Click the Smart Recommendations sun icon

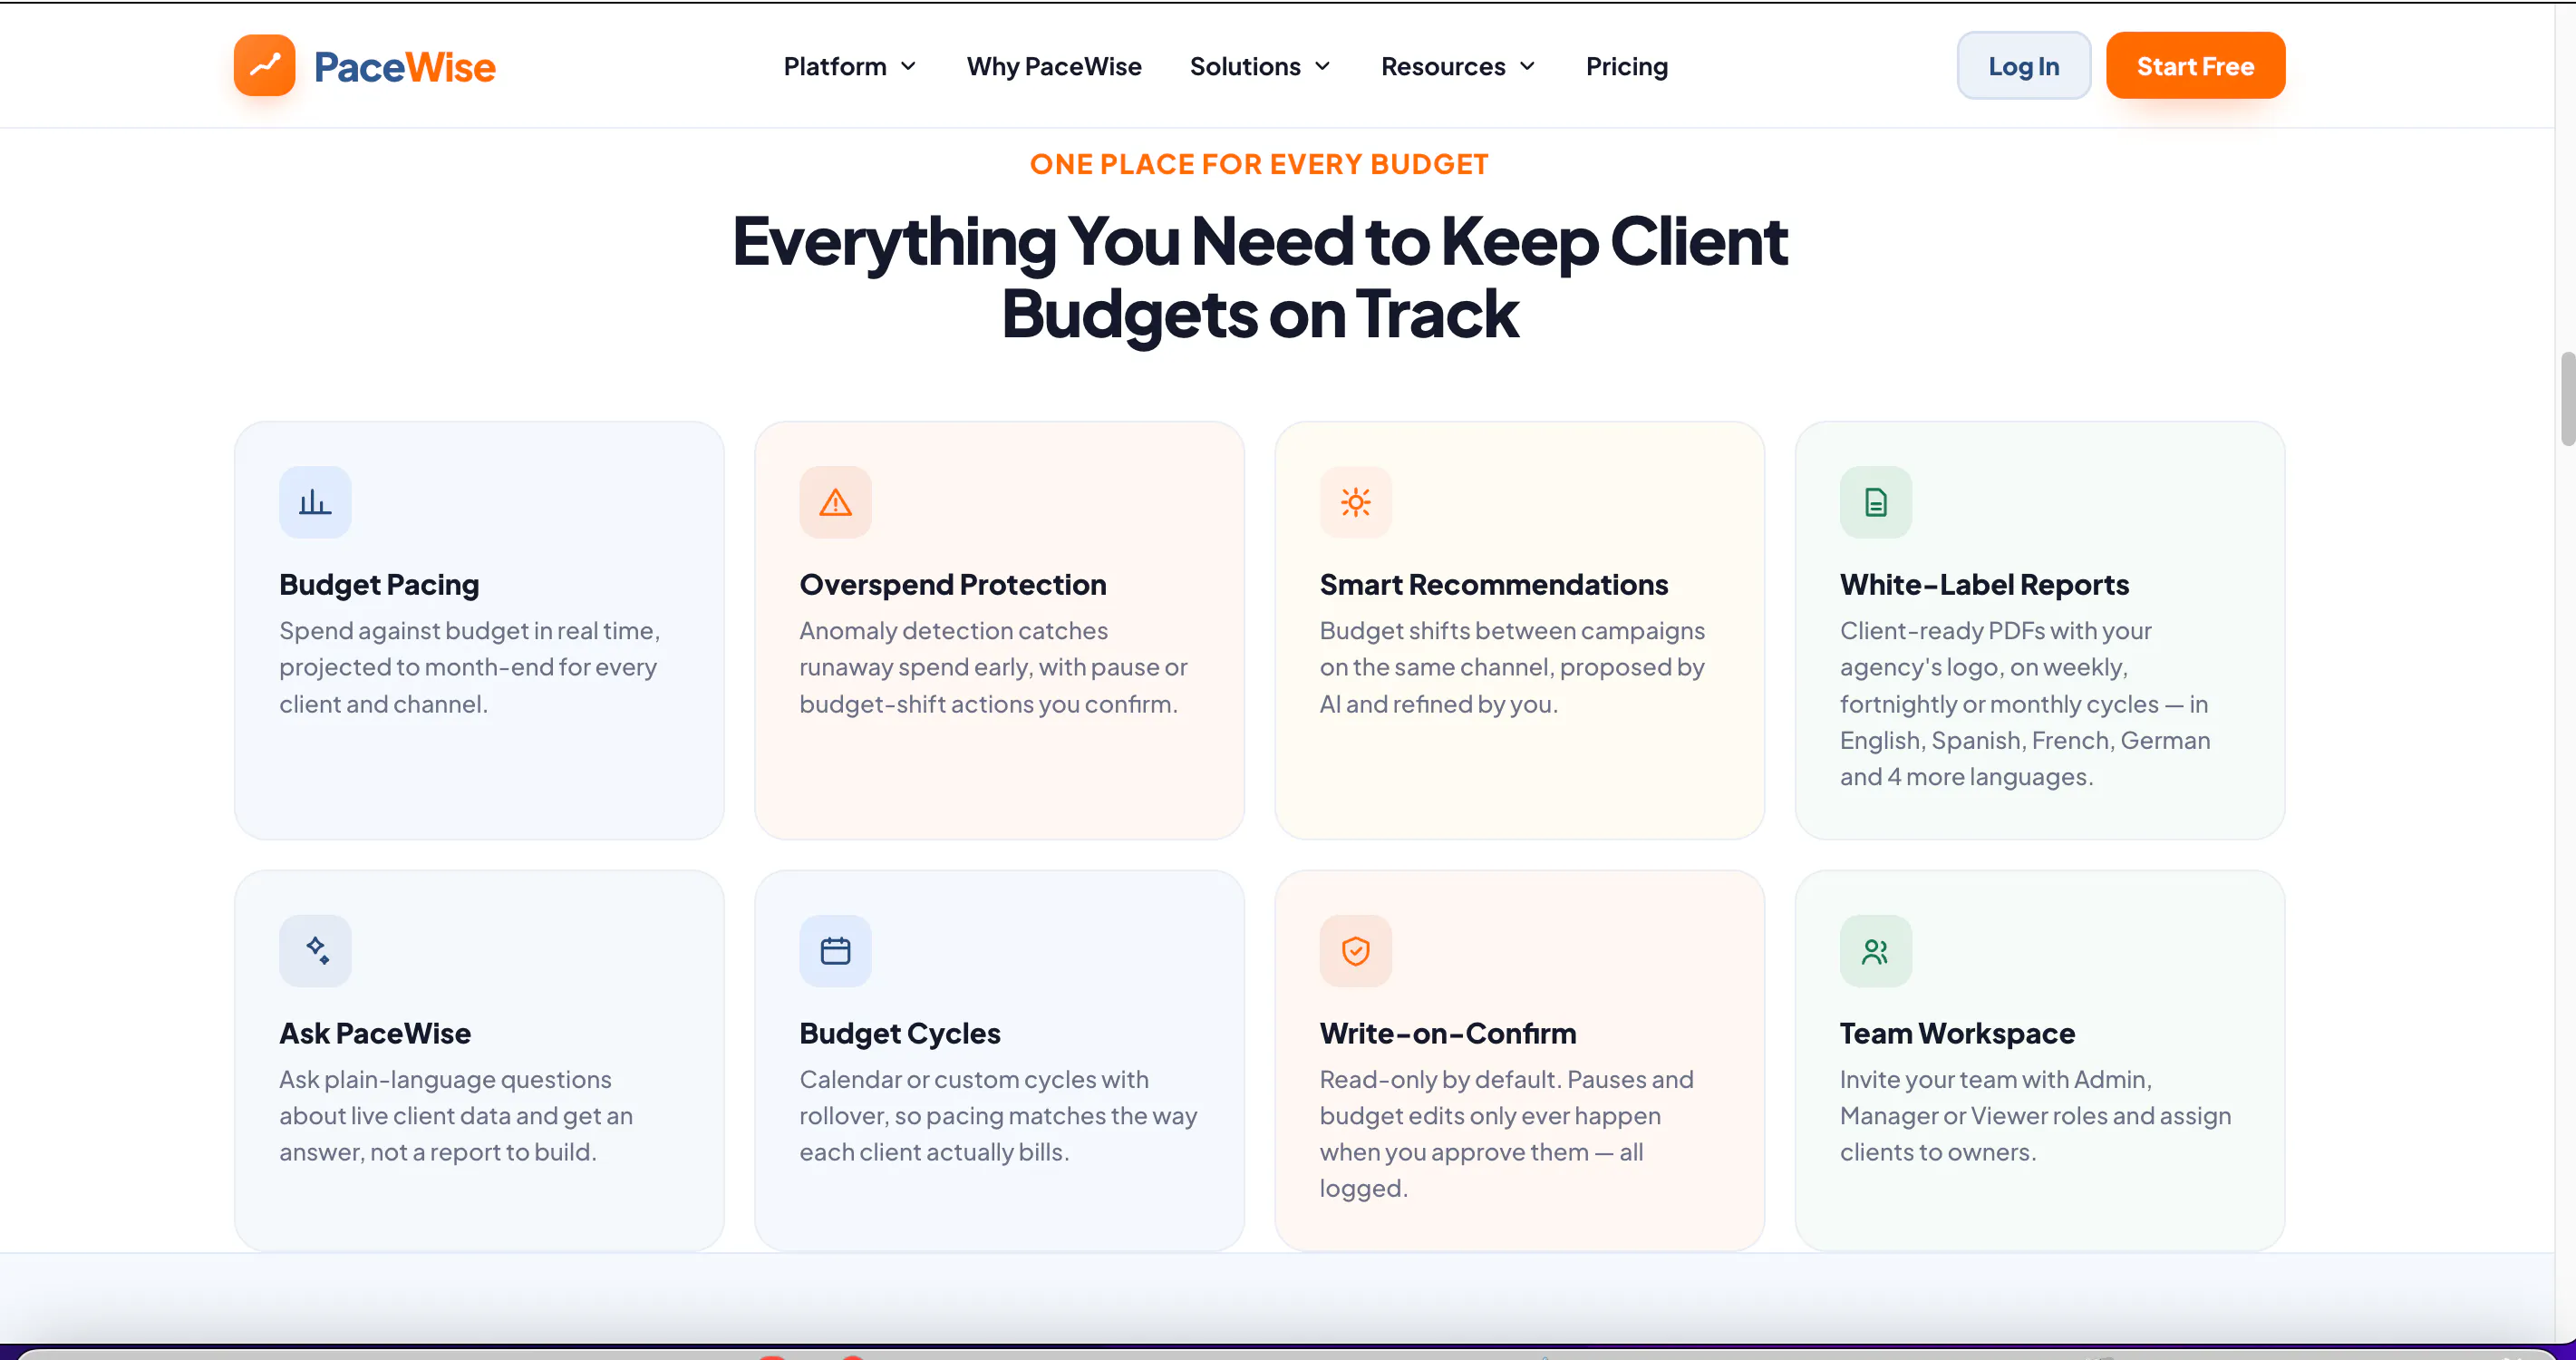[1355, 502]
